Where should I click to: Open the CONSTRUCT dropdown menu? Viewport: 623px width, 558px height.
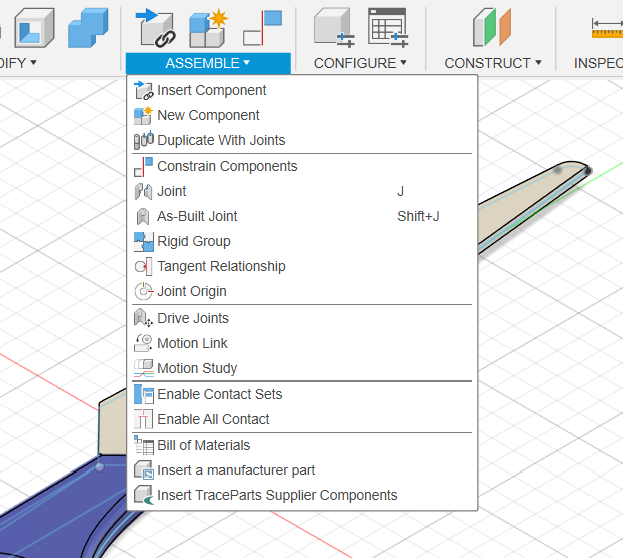tap(492, 63)
